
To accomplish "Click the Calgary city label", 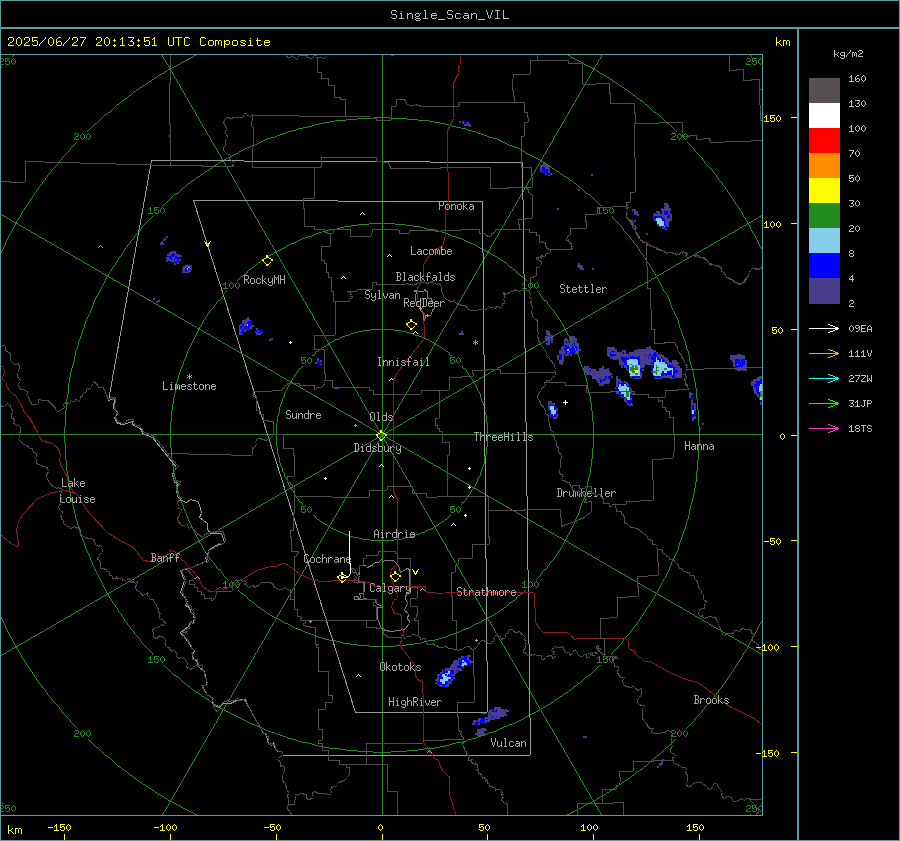I will click(390, 588).
